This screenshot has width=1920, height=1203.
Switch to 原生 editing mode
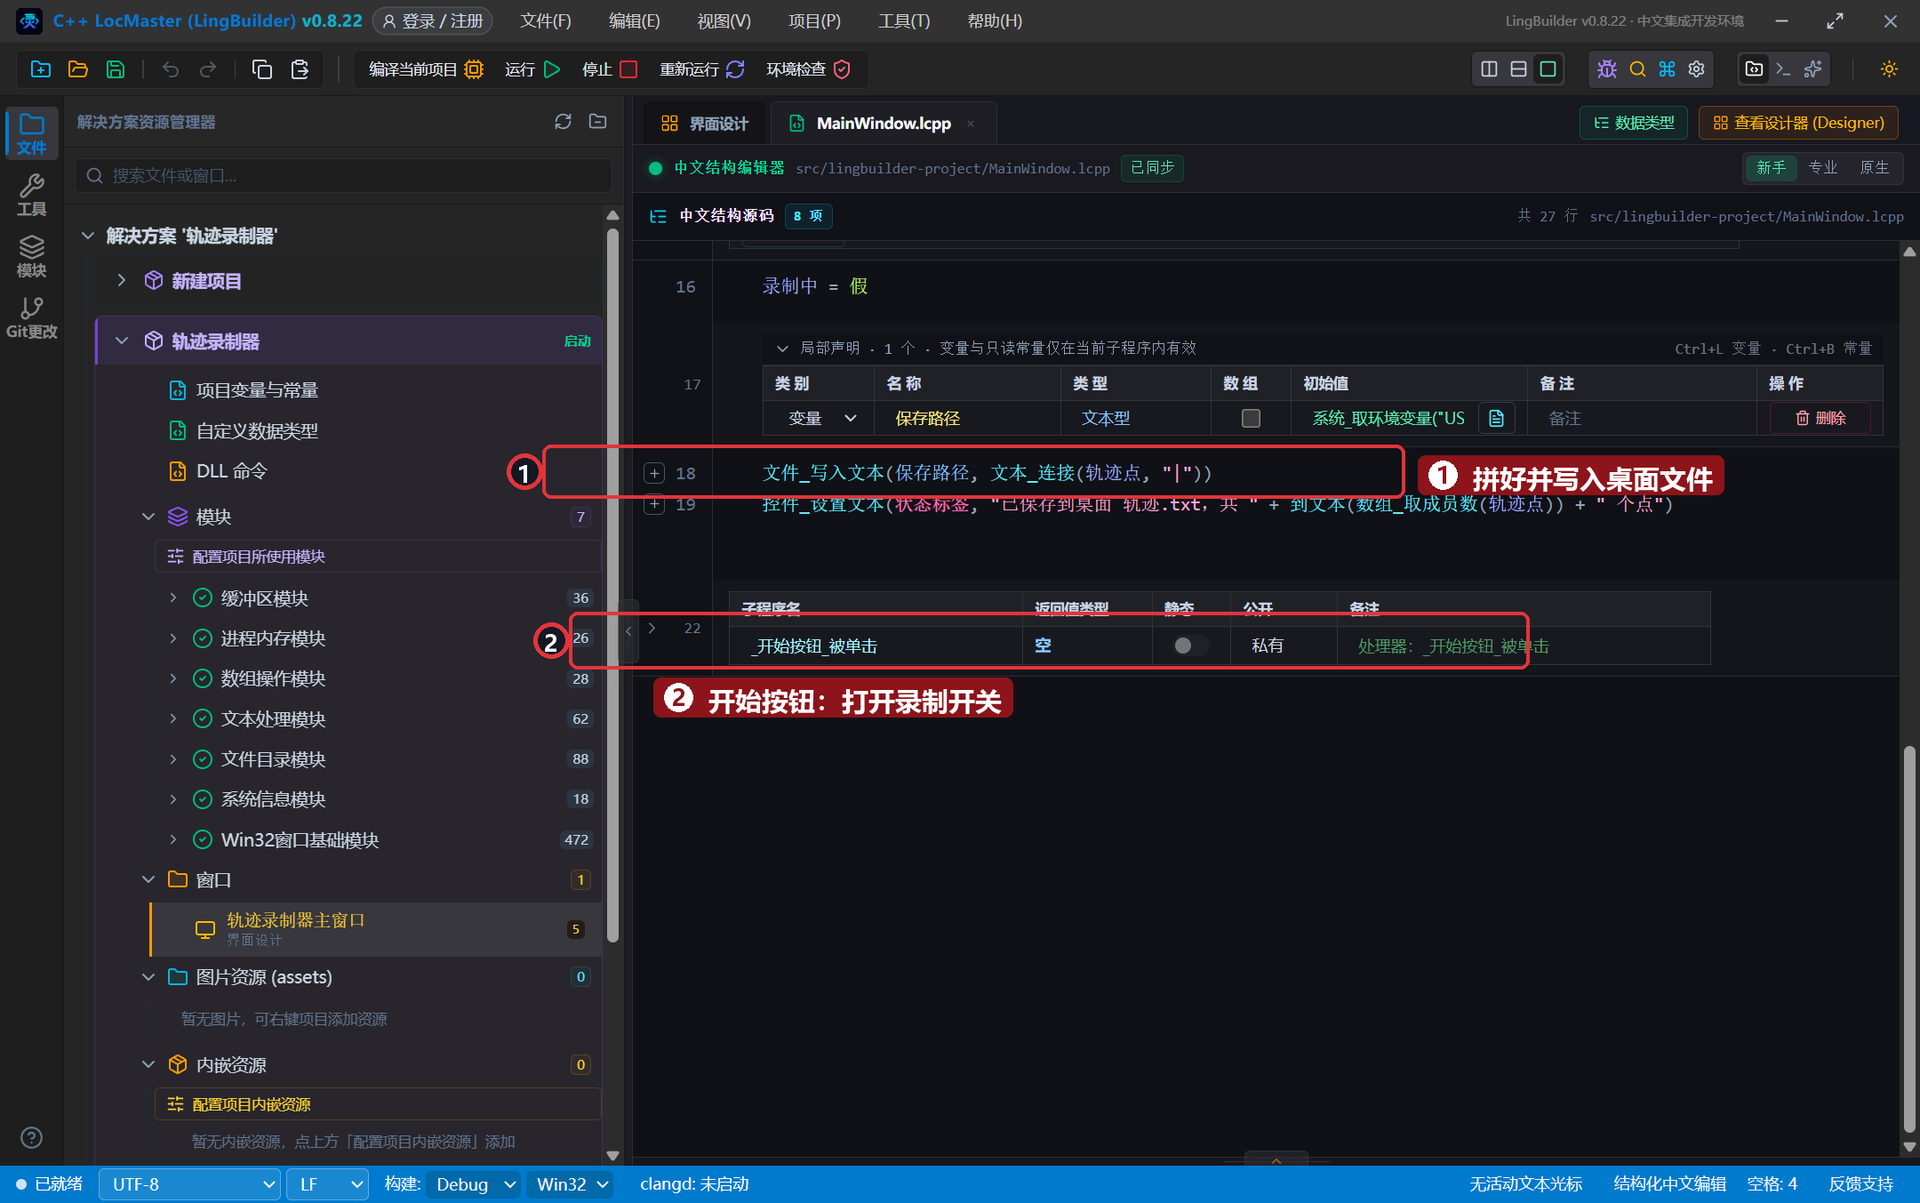pos(1874,167)
